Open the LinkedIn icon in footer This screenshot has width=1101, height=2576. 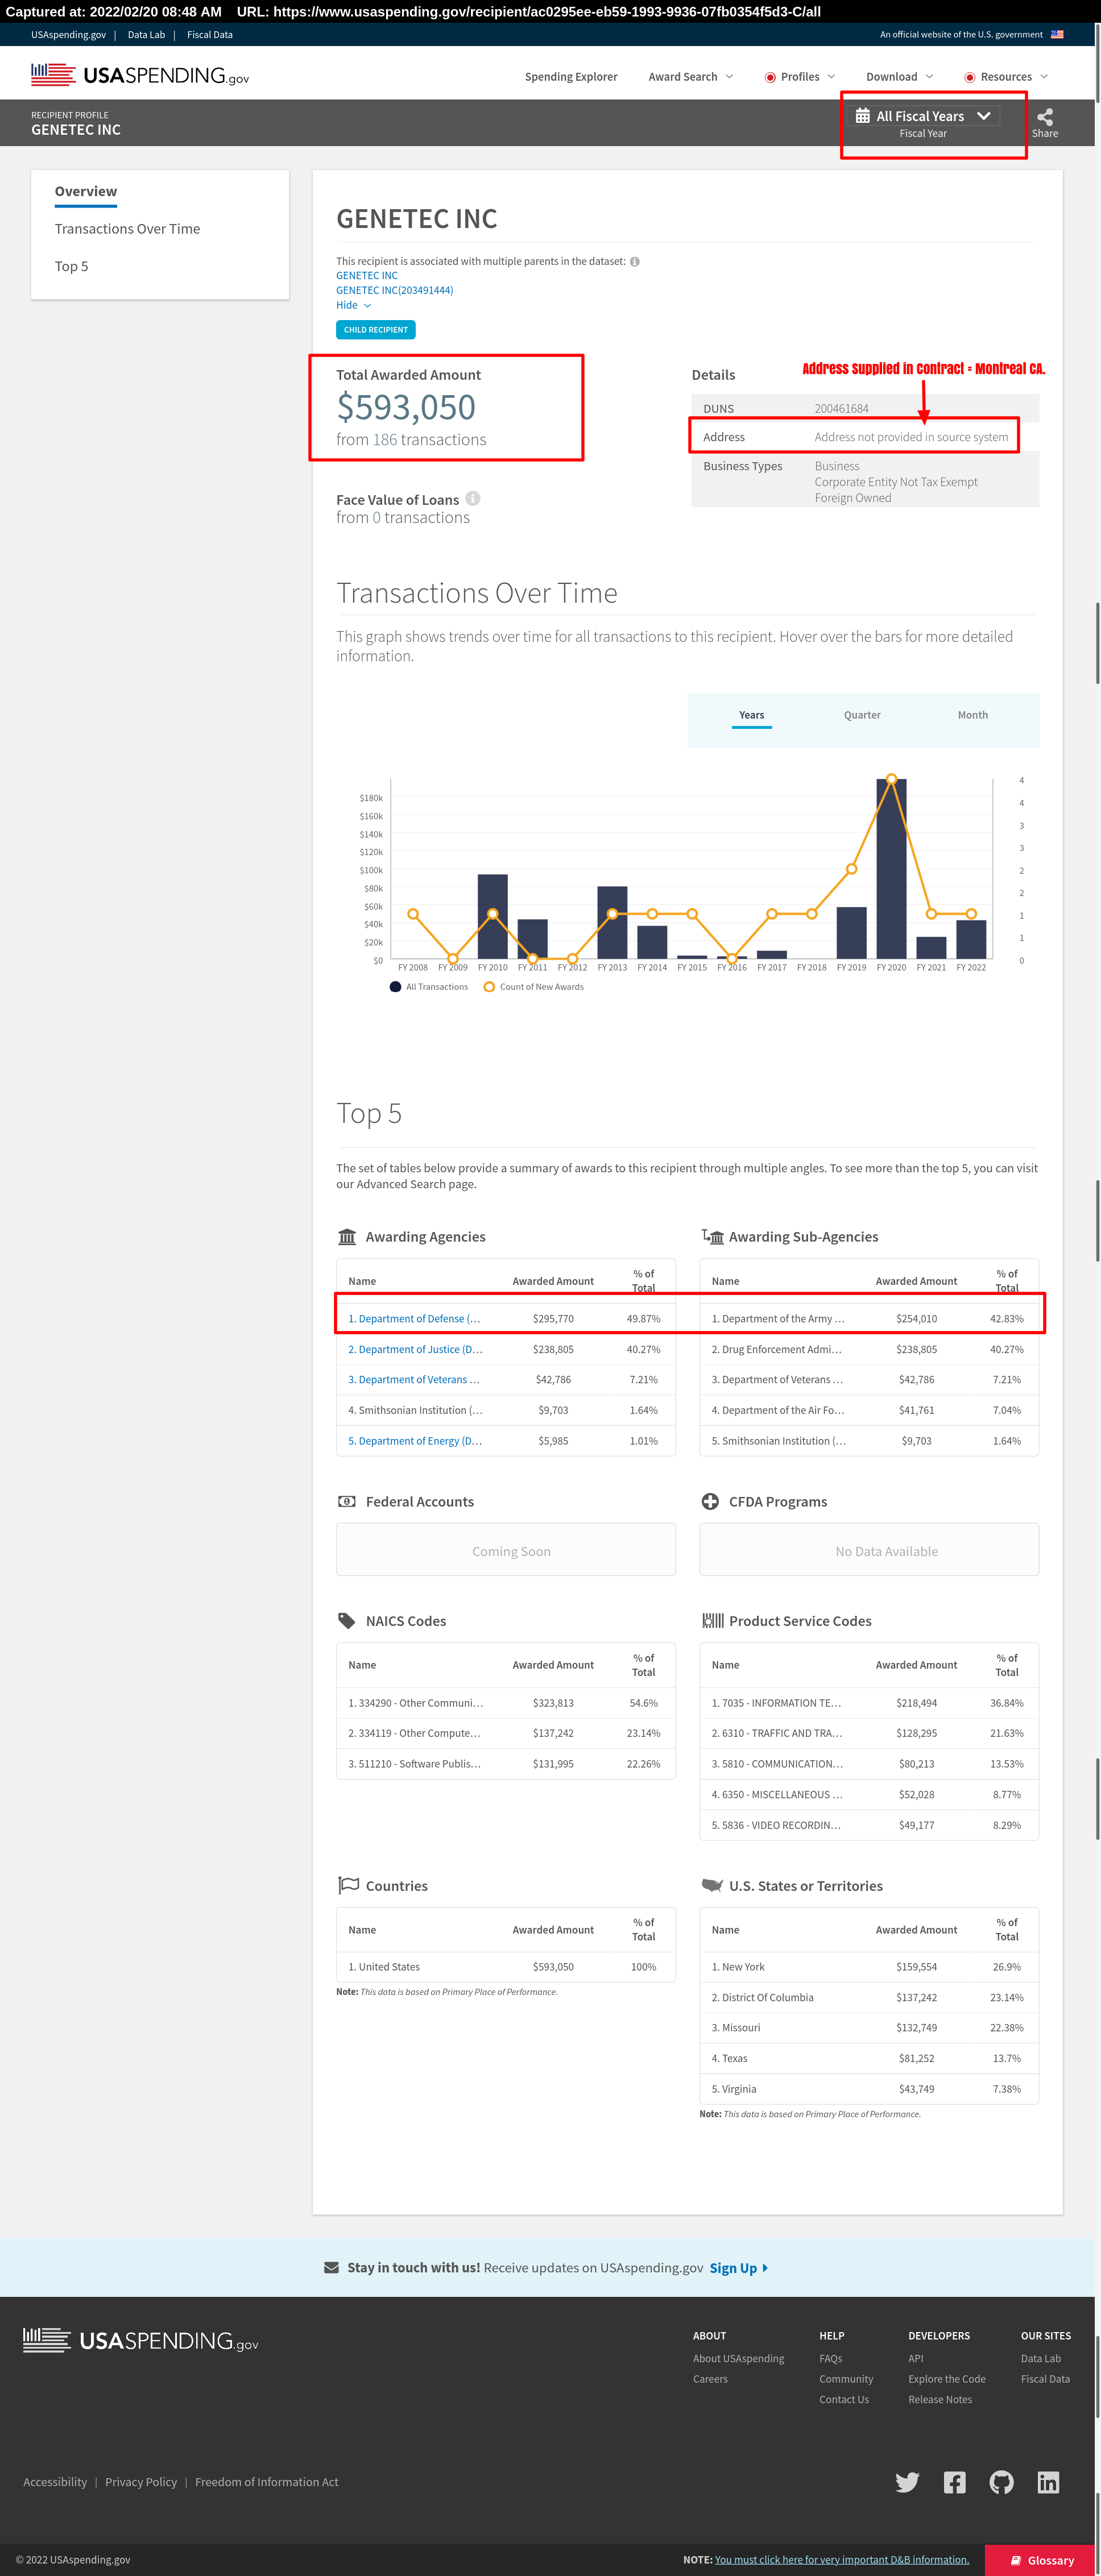tap(1048, 2482)
